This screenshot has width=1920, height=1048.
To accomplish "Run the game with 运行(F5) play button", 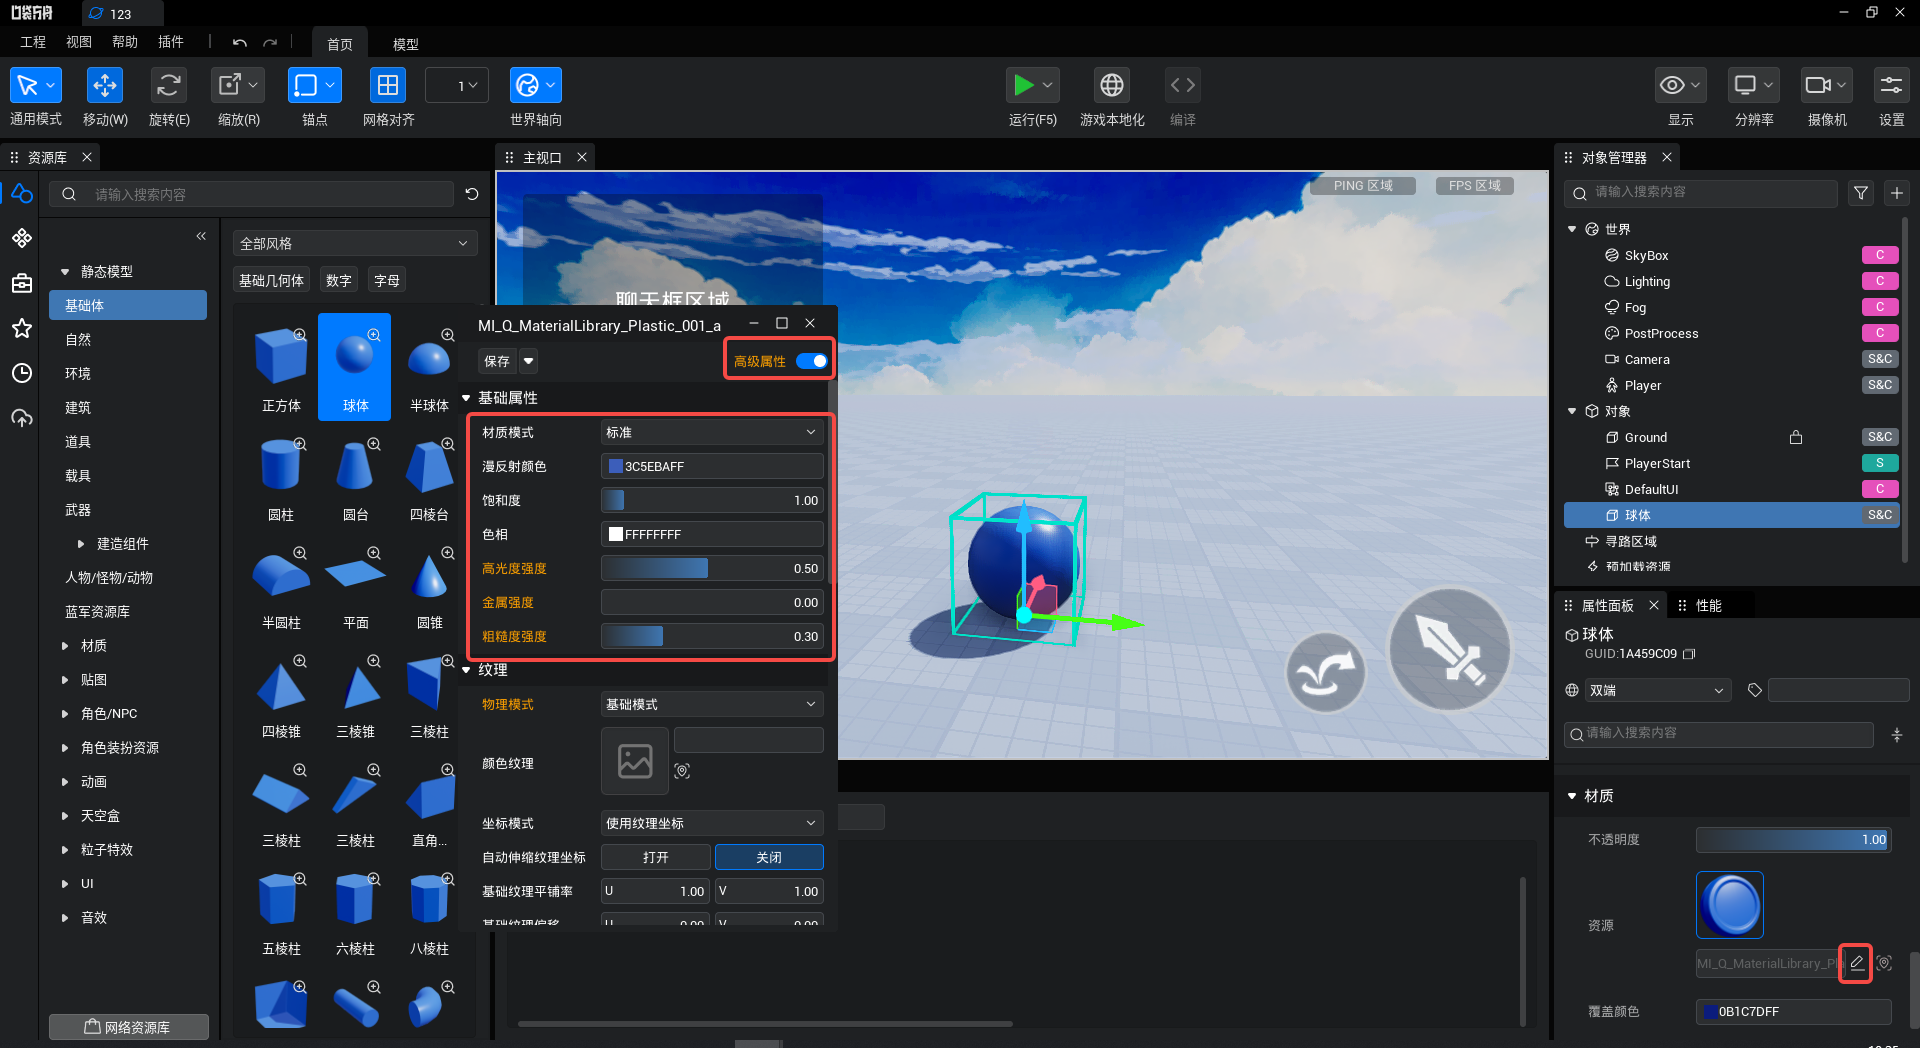I will pyautogui.click(x=1023, y=85).
